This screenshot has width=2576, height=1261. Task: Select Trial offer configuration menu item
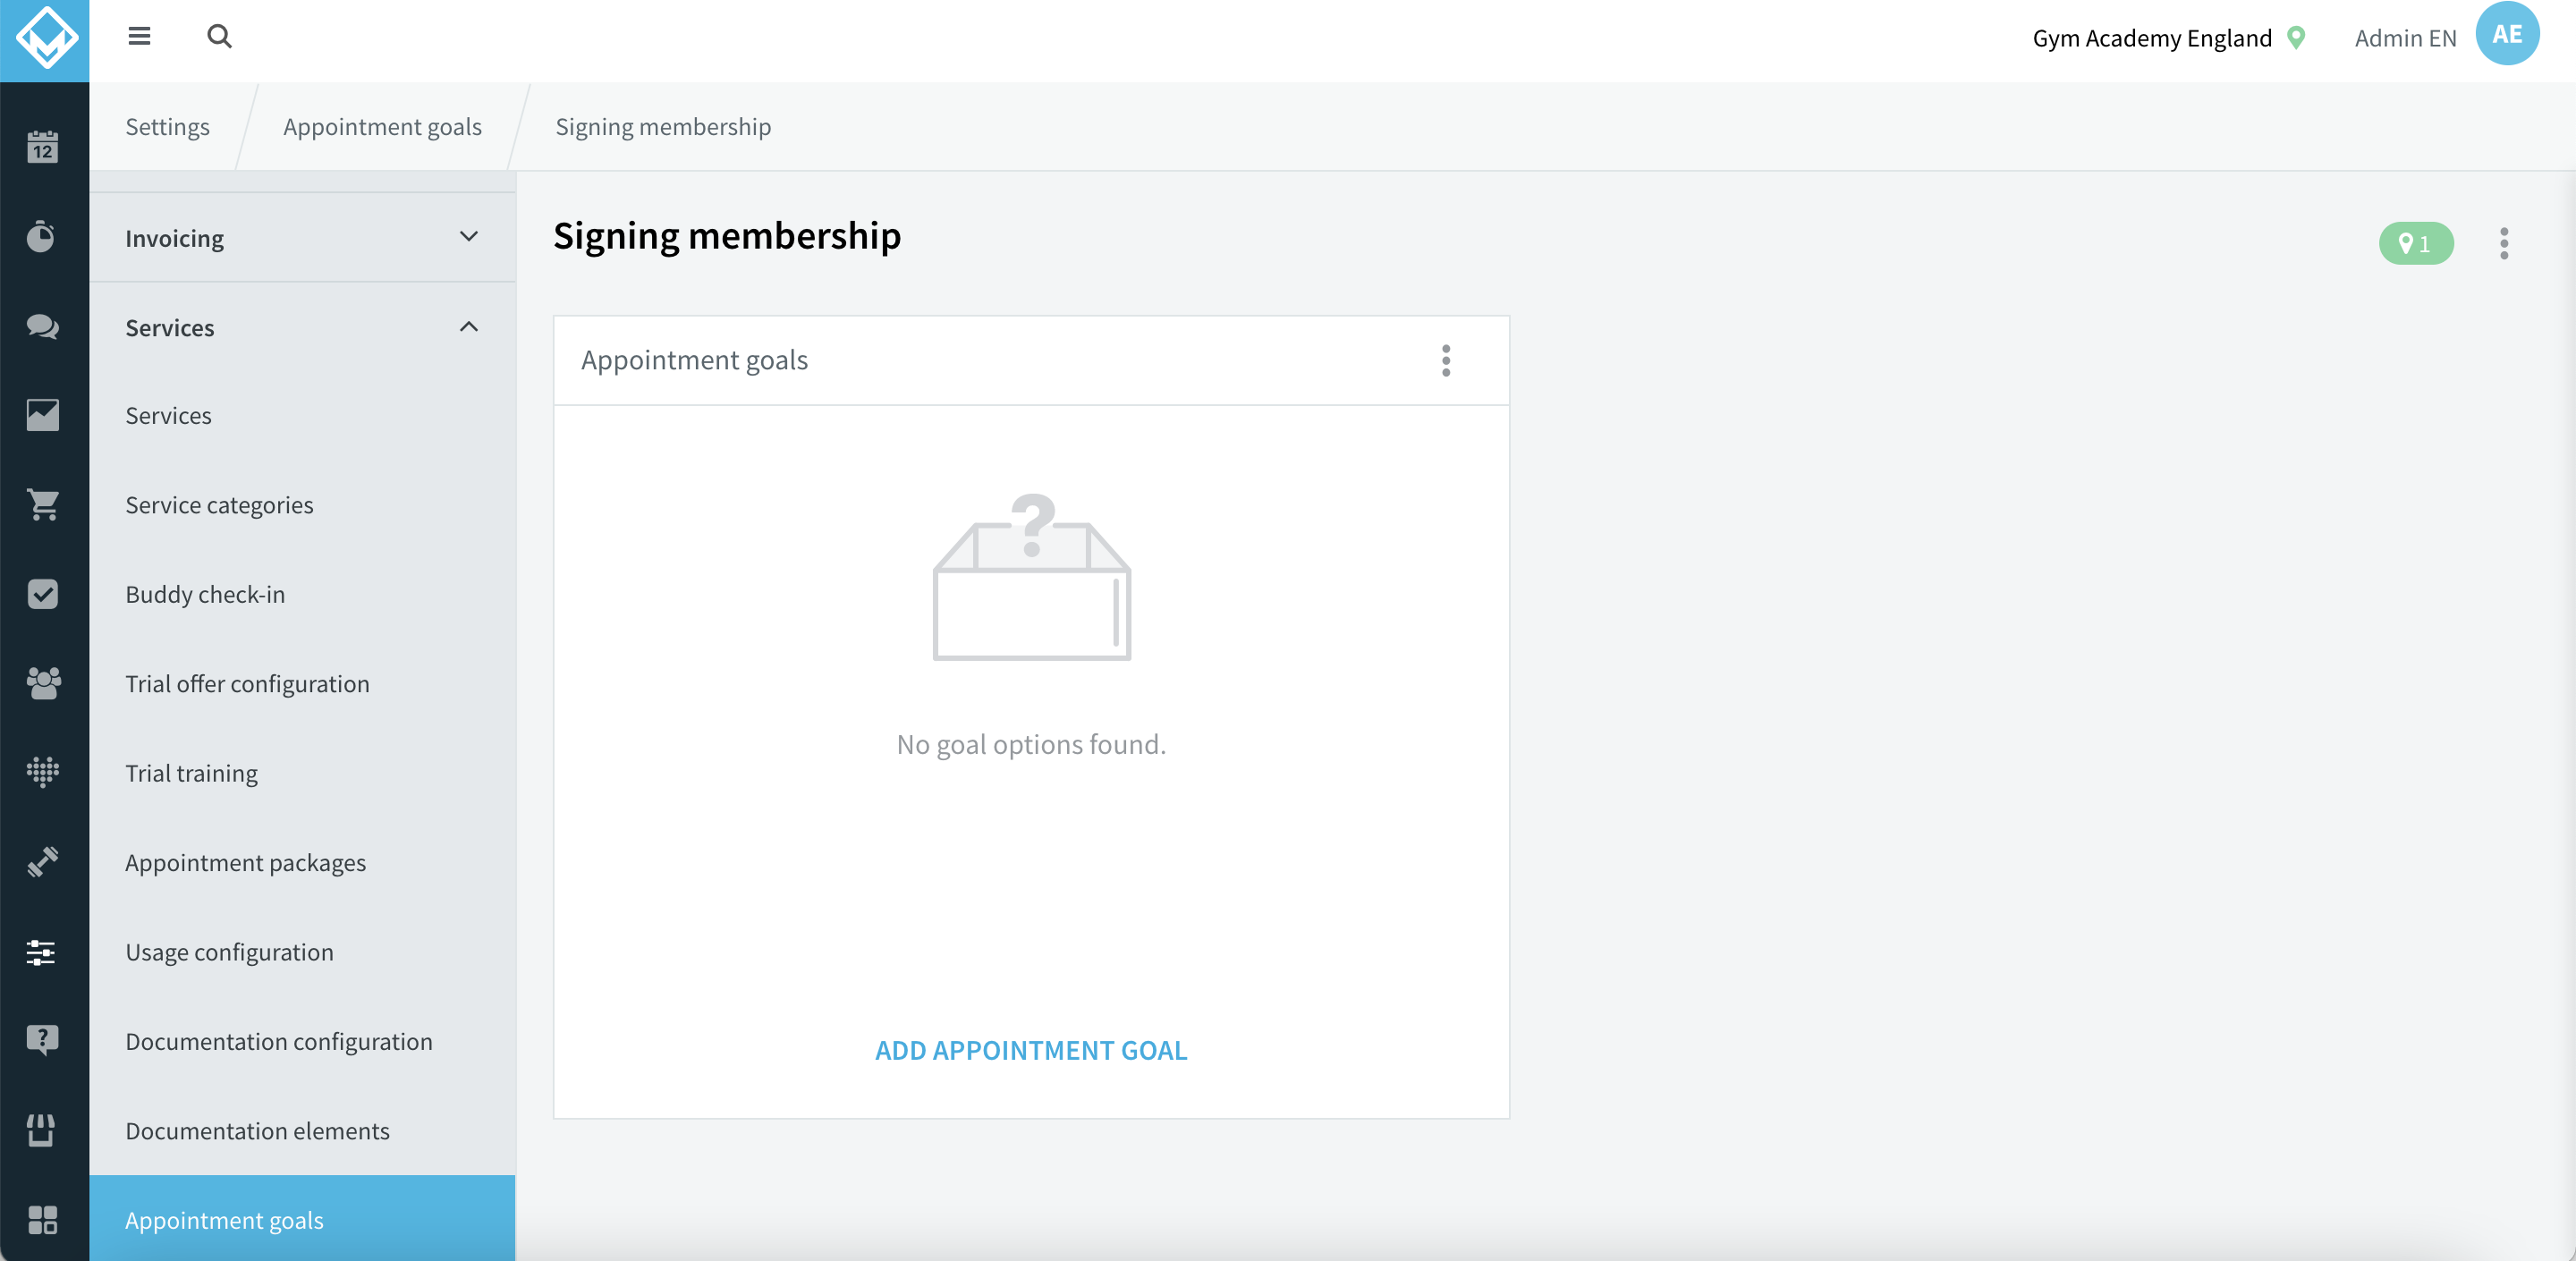(247, 684)
